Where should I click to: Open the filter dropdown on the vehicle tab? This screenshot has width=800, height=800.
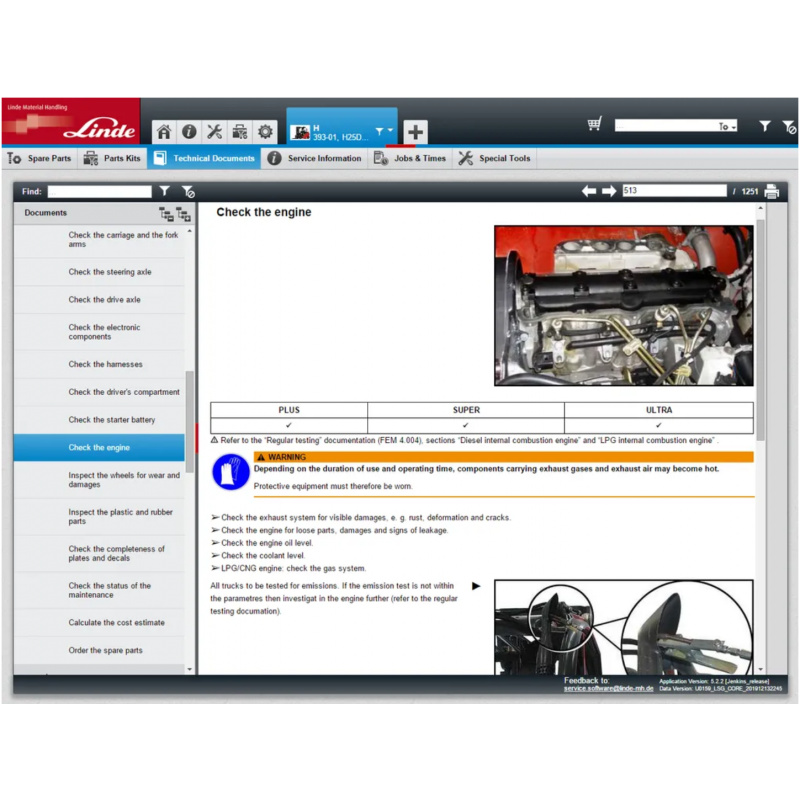(383, 130)
